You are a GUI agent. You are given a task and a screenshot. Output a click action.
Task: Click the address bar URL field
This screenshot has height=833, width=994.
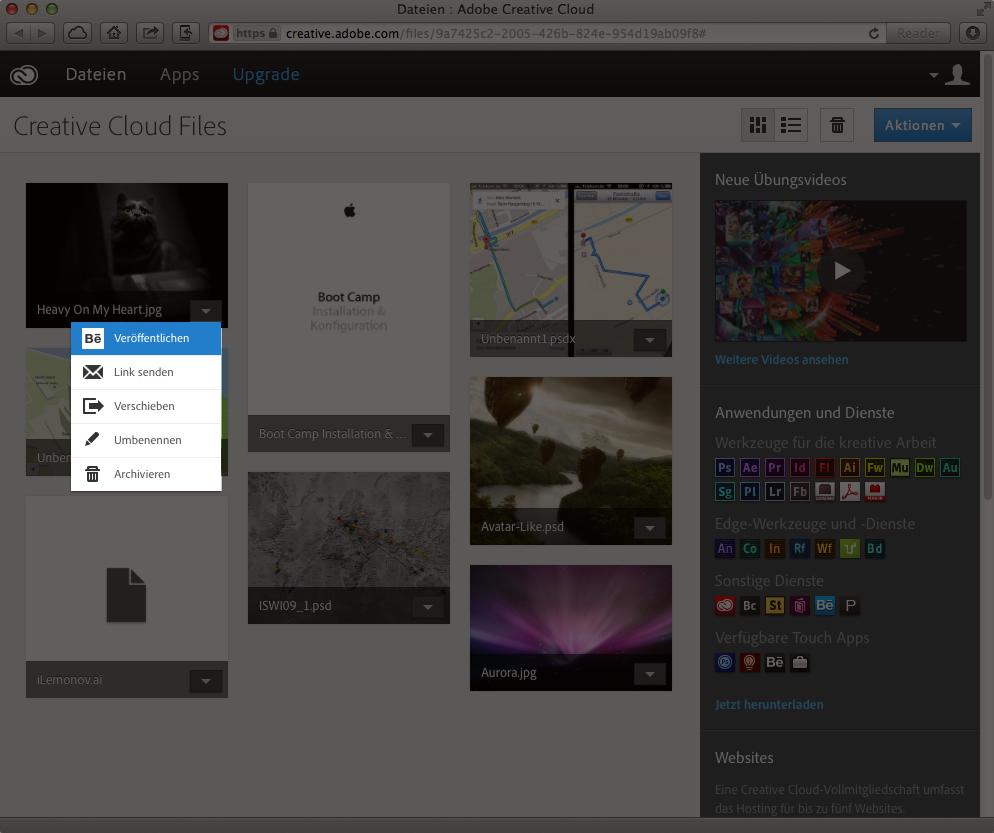[x=548, y=33]
